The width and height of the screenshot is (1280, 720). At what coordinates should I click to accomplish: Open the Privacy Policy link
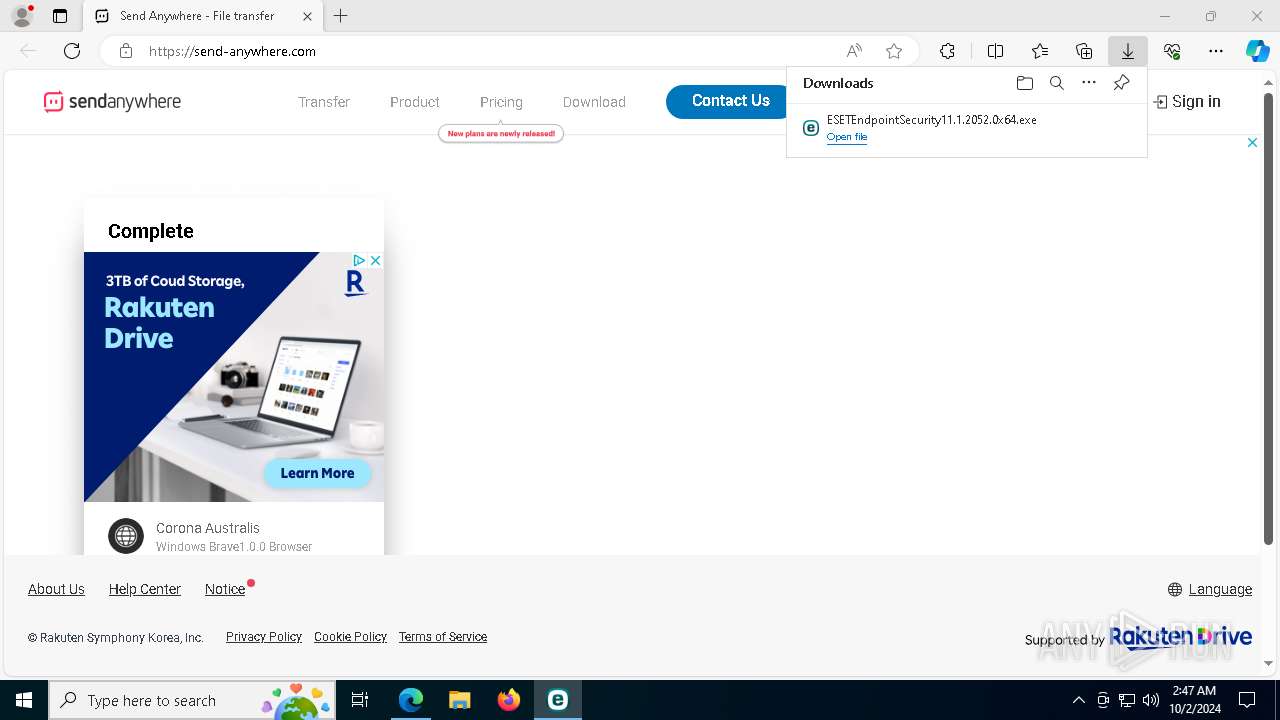(x=264, y=637)
